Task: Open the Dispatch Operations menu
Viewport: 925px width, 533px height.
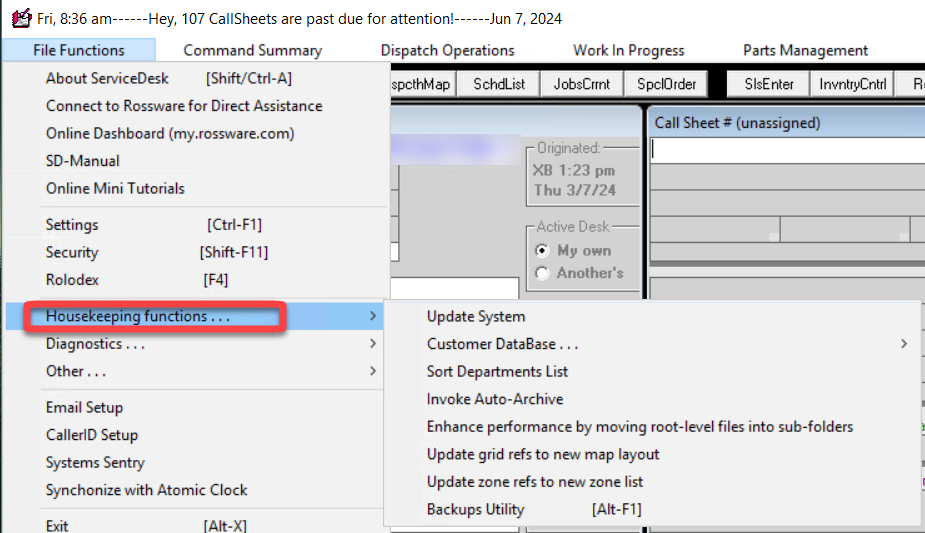Action: click(x=447, y=50)
